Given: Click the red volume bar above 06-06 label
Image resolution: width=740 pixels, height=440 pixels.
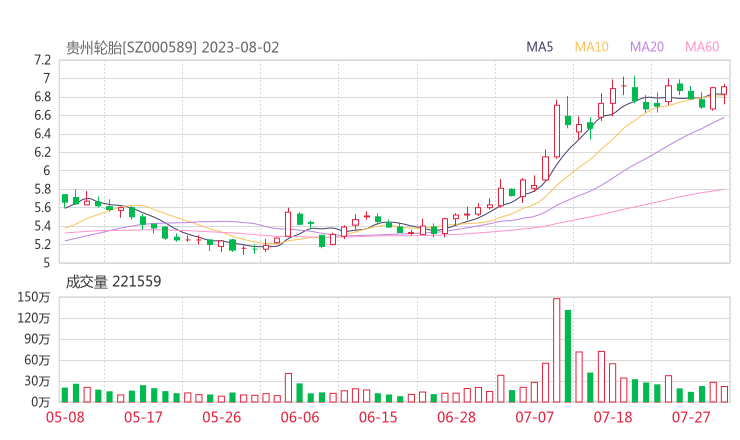Looking at the screenshot, I should pyautogui.click(x=288, y=388).
